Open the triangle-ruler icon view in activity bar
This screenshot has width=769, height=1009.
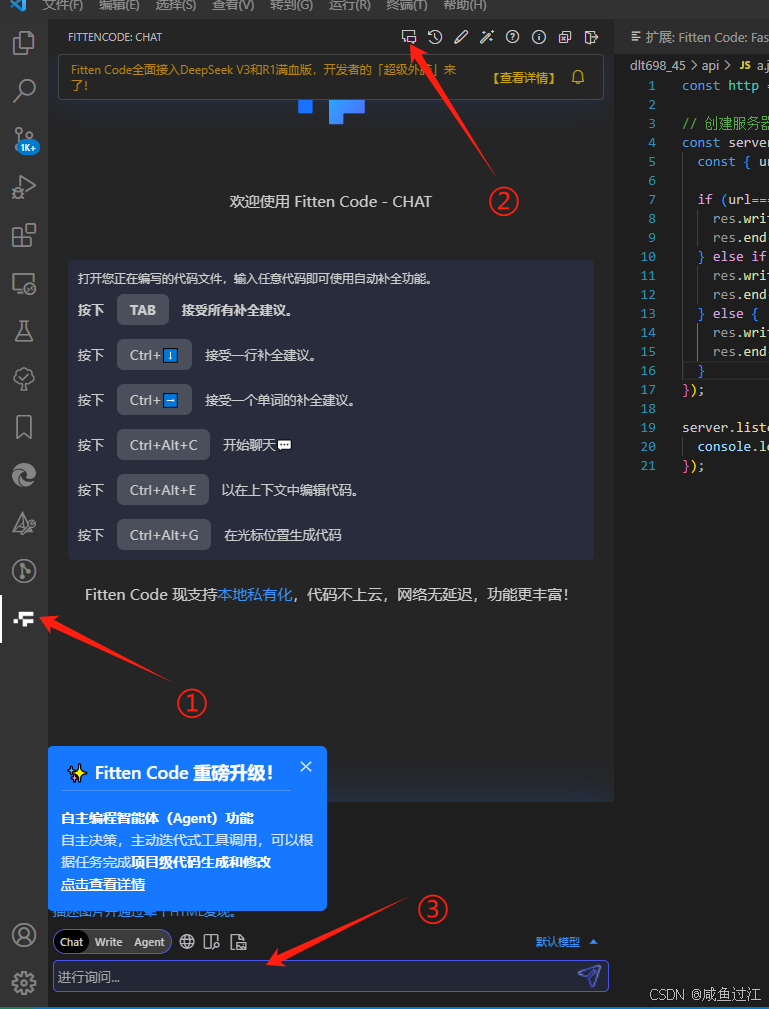point(24,523)
